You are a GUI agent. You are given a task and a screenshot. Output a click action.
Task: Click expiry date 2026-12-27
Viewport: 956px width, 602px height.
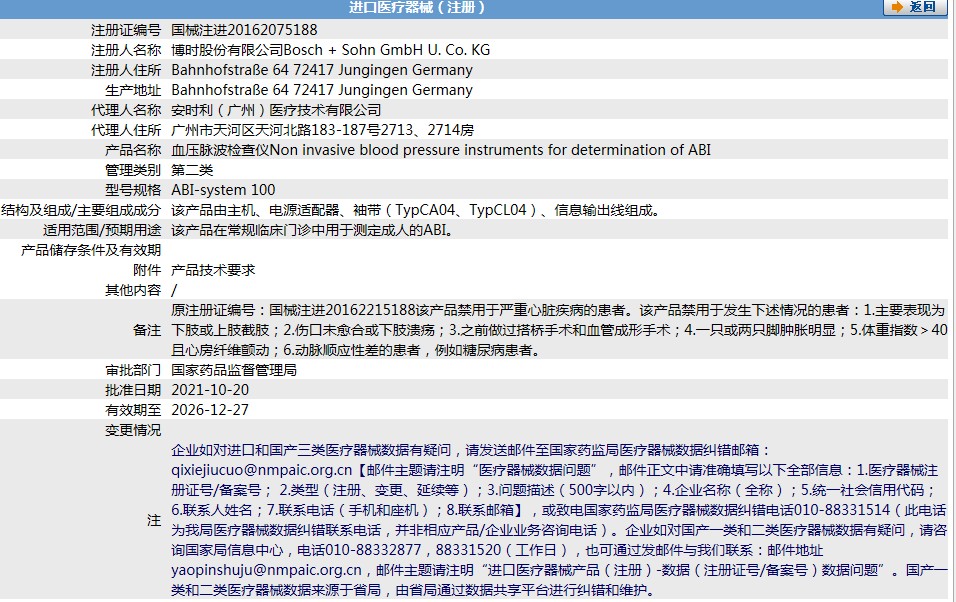click(x=210, y=410)
